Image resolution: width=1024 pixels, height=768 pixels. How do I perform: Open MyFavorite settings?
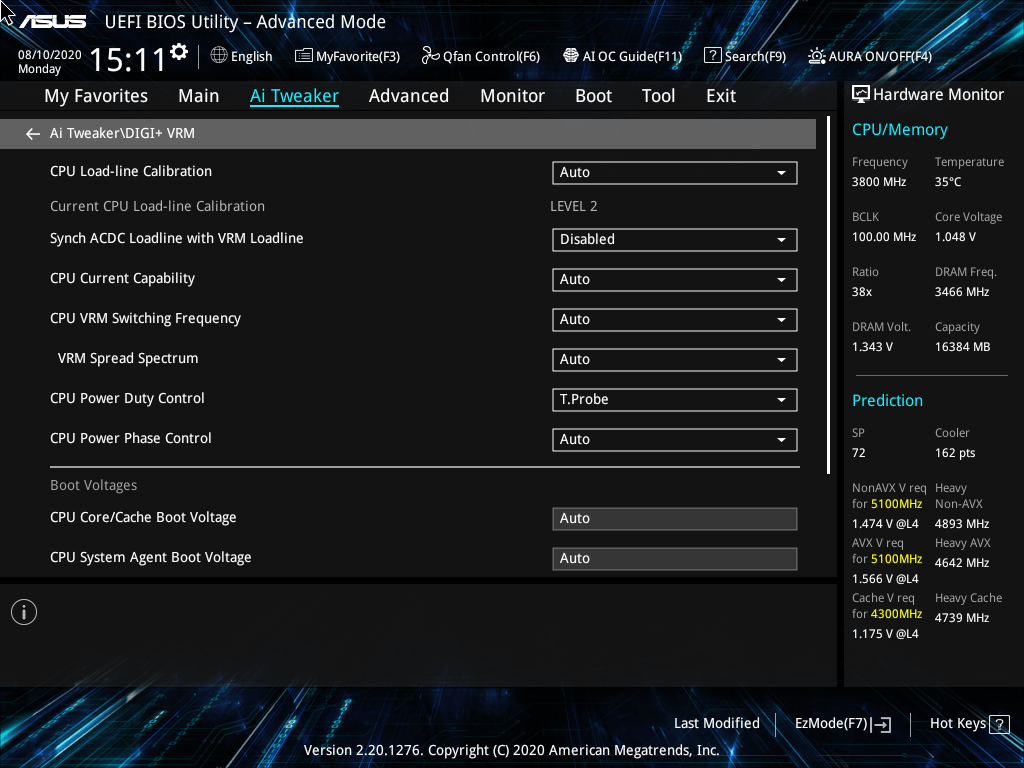tap(347, 56)
